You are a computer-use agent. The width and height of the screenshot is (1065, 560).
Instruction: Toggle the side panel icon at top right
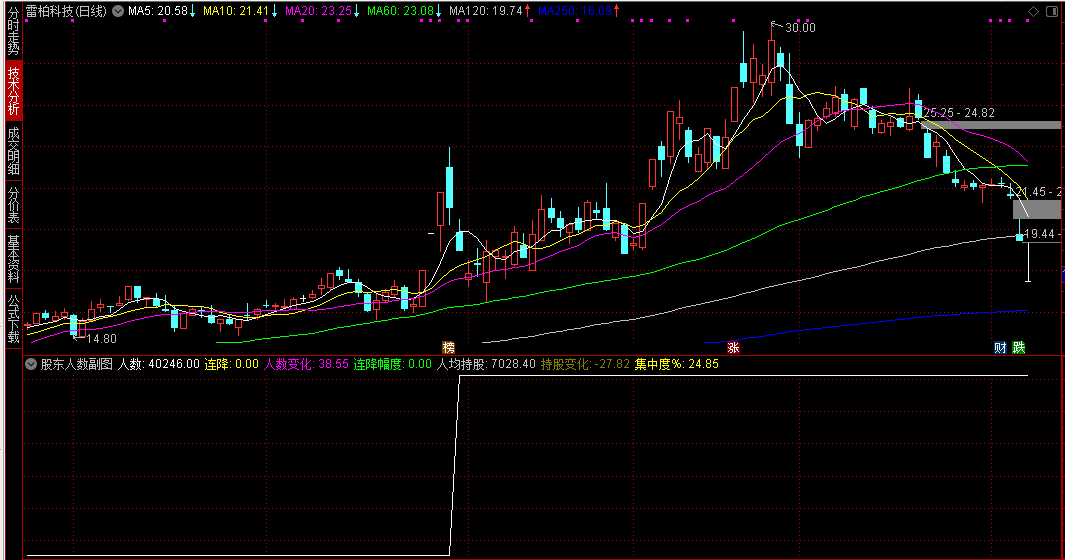(x=1050, y=11)
